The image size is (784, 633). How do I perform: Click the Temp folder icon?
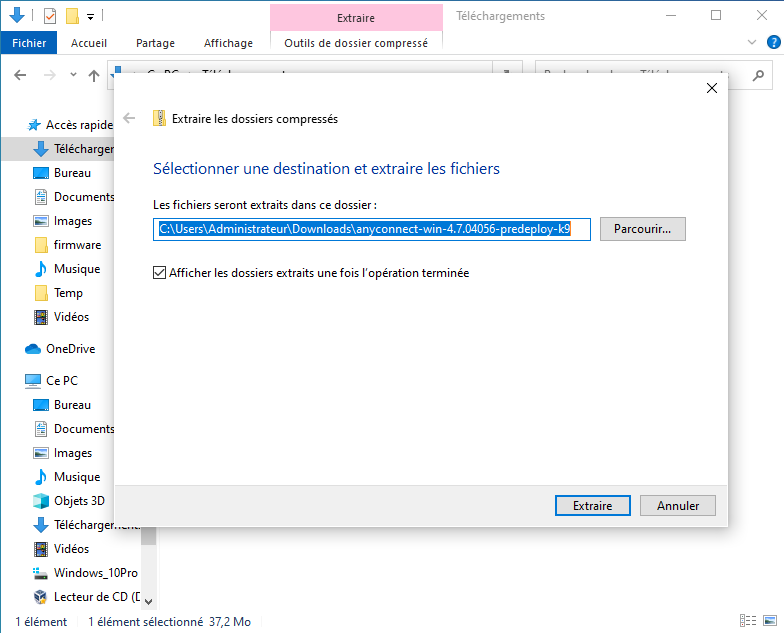pyautogui.click(x=41, y=293)
